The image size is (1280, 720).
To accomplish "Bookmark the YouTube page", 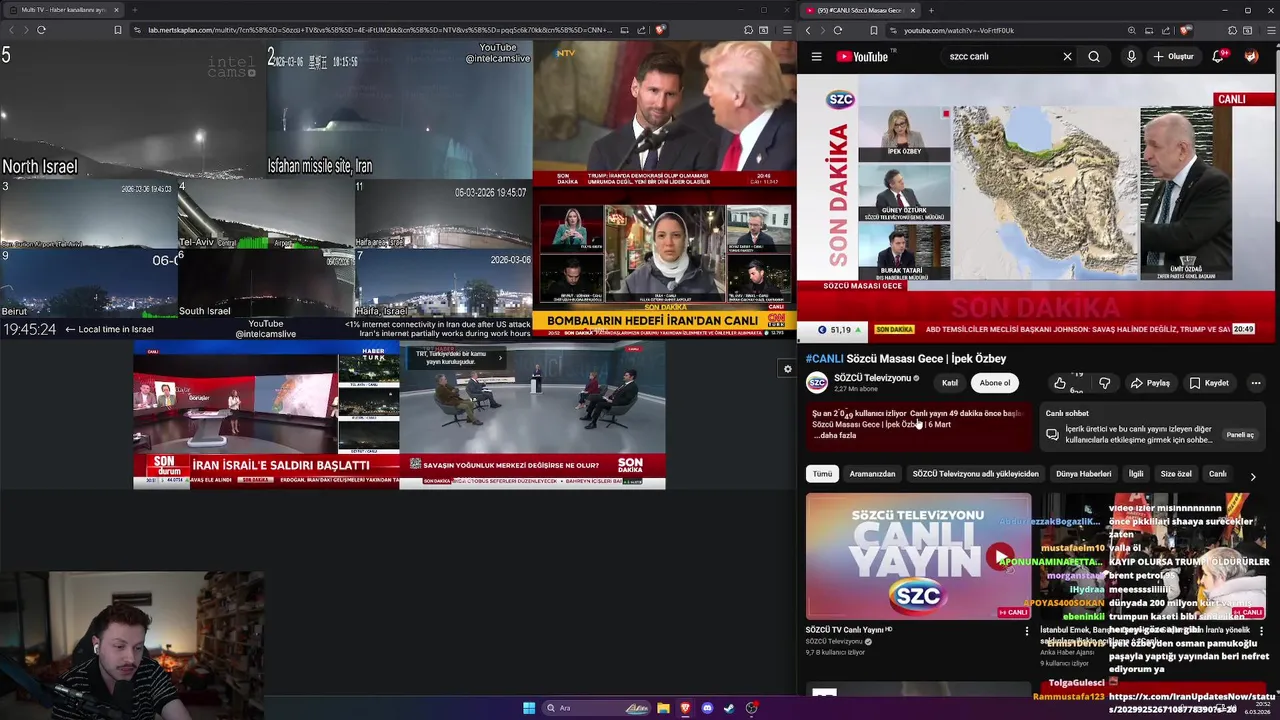I will coord(873,30).
